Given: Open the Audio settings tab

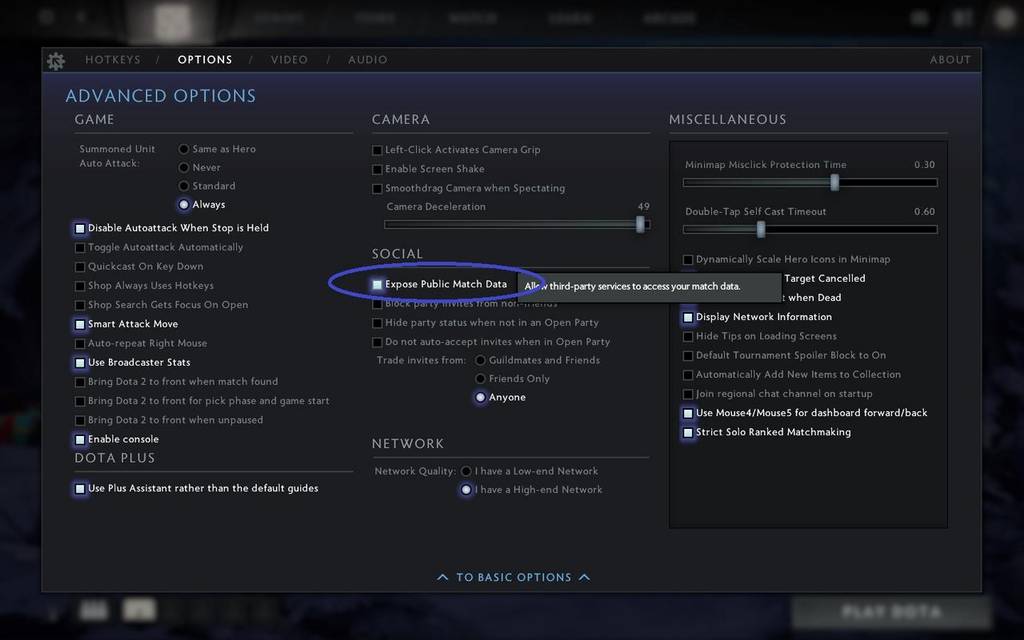Looking at the screenshot, I should [368, 60].
